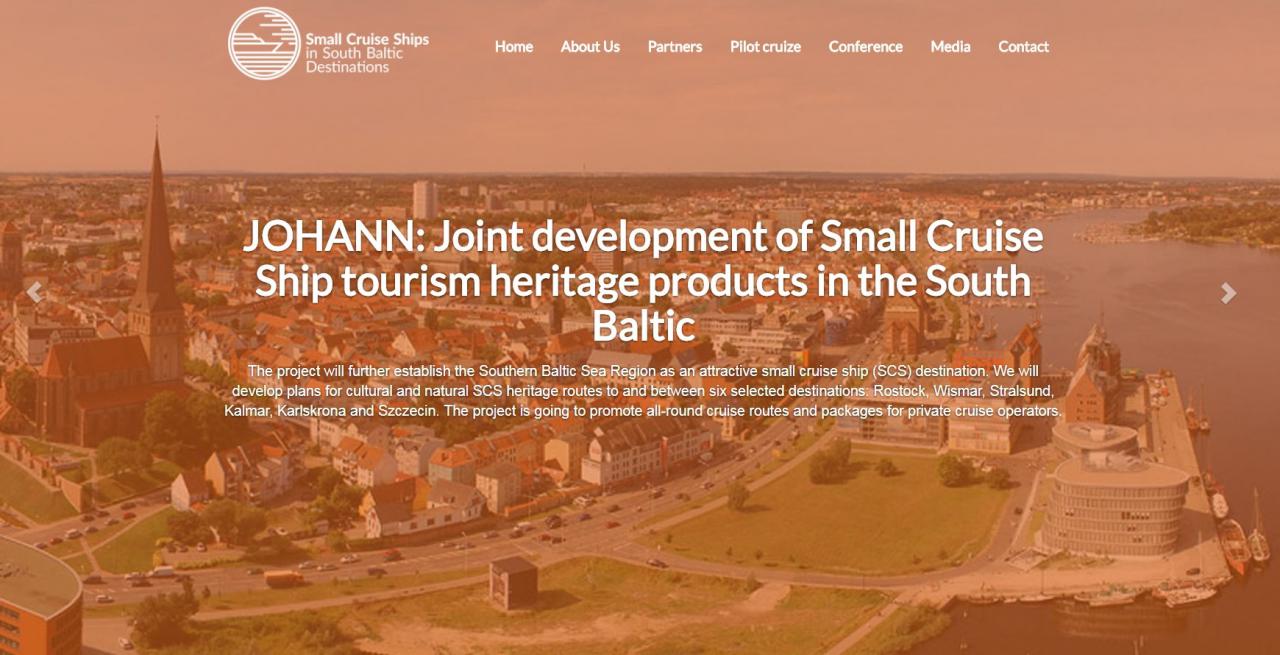Viewport: 1280px width, 655px height.
Task: Click the Contact navigation link
Action: pyautogui.click(x=1023, y=47)
